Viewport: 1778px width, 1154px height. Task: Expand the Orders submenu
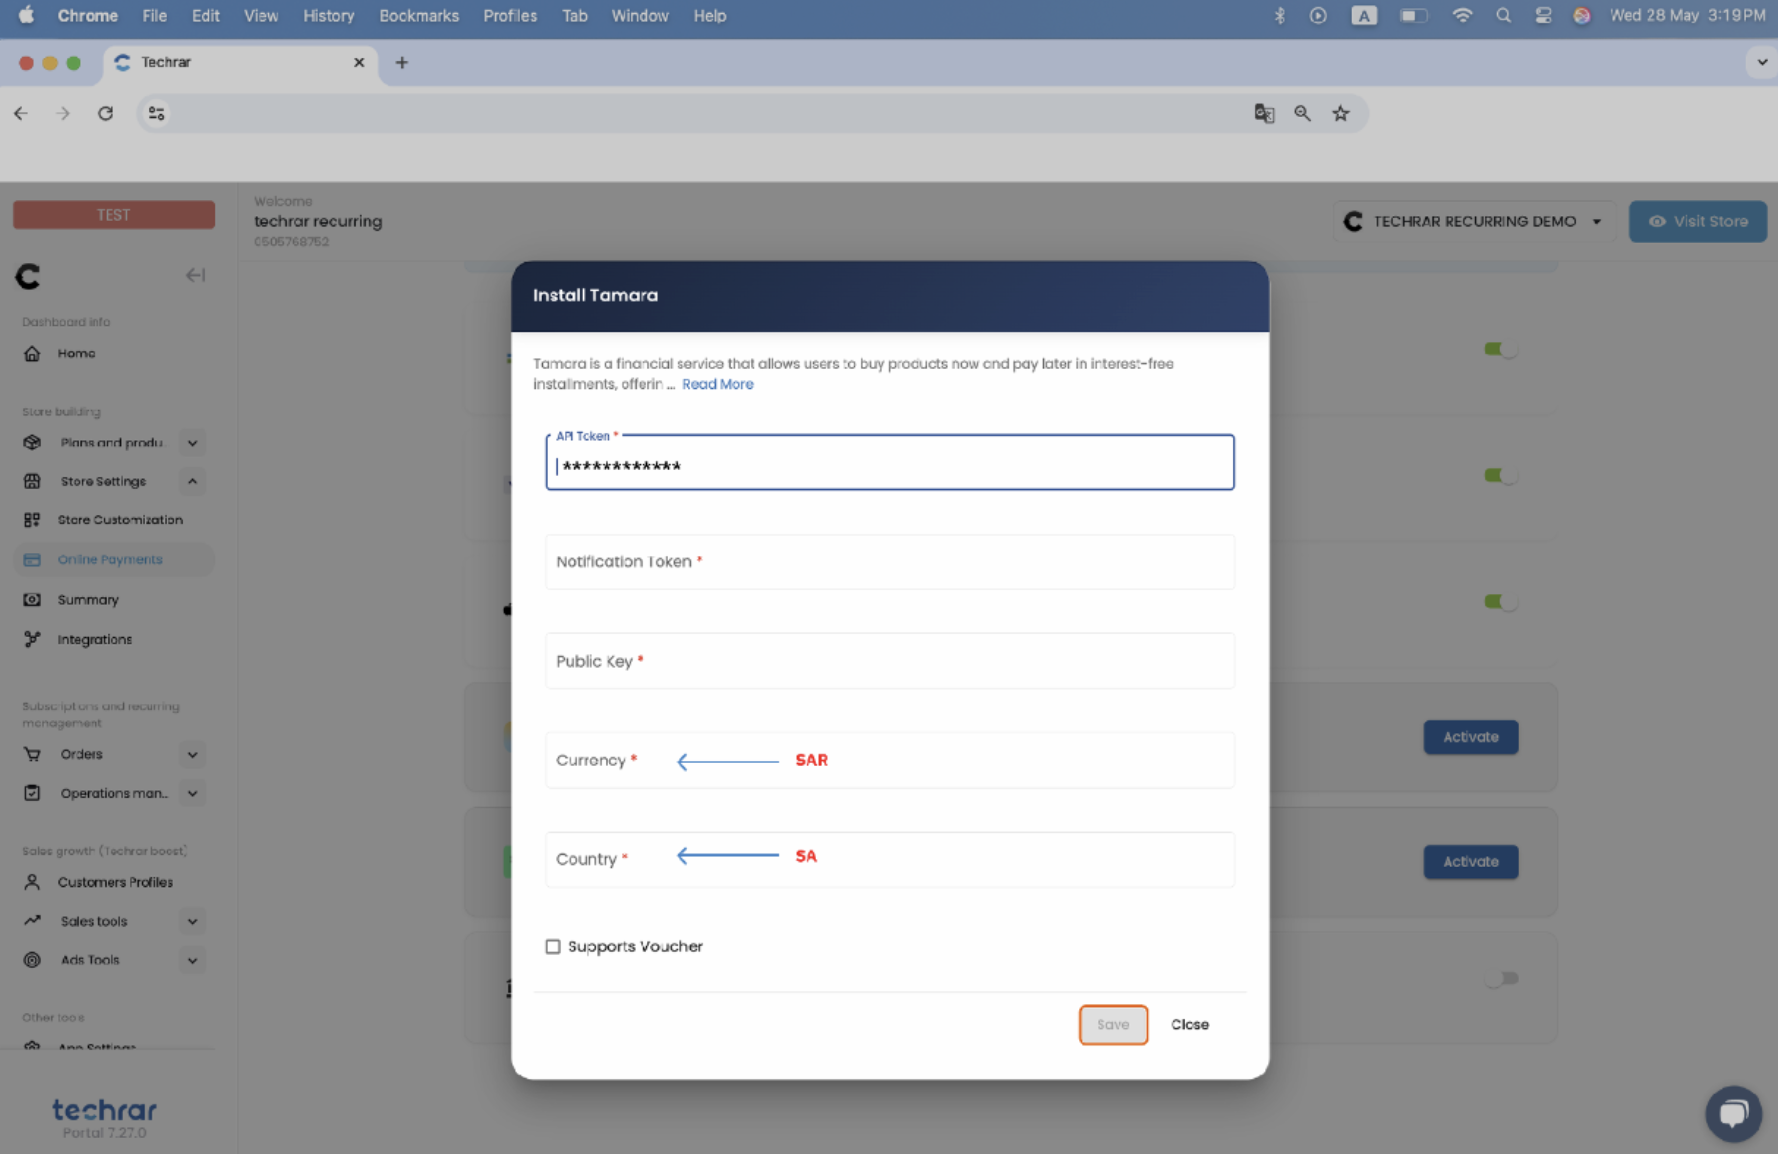(192, 754)
